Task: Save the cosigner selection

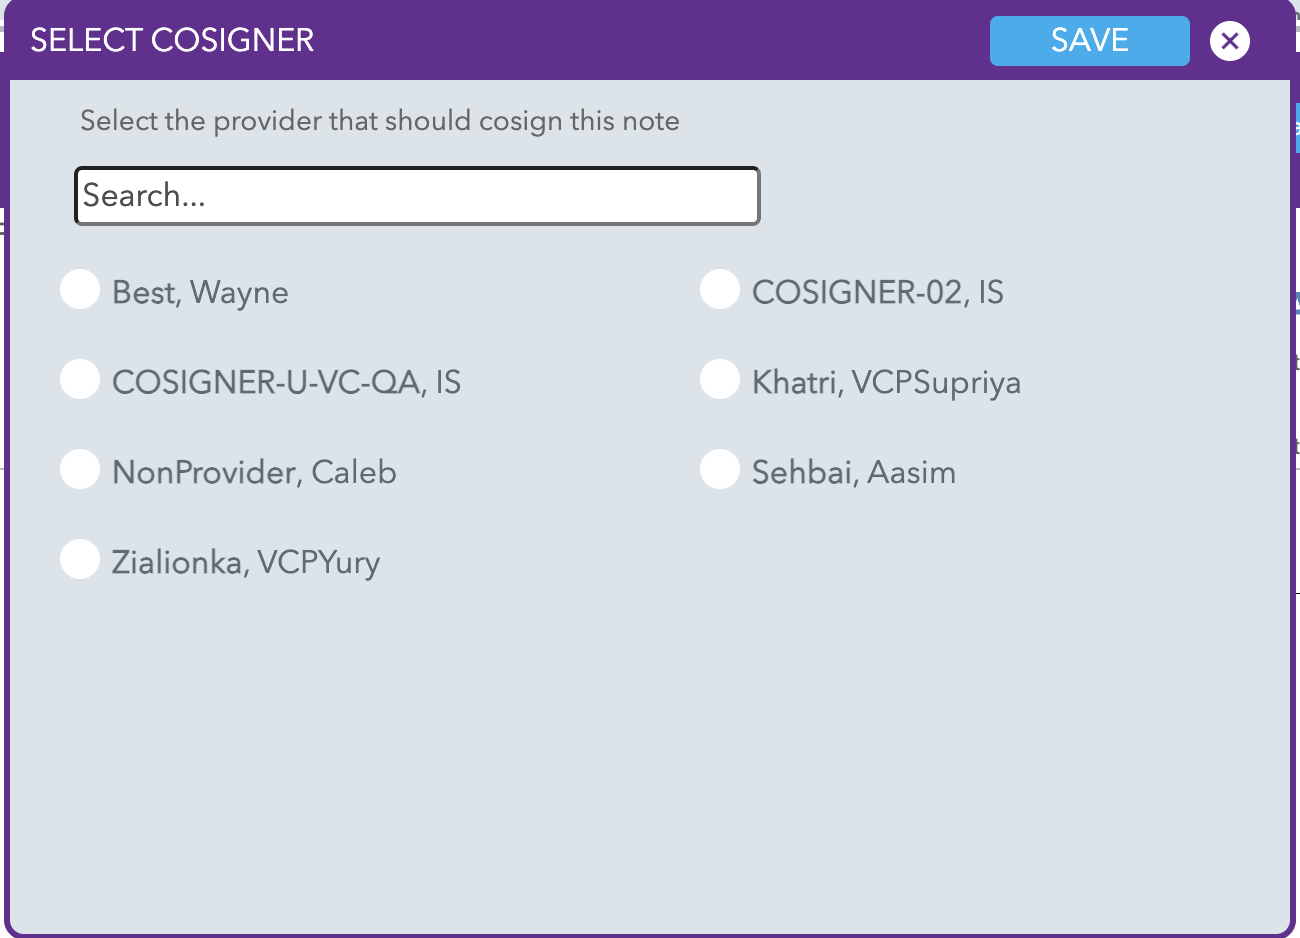Action: [1089, 41]
